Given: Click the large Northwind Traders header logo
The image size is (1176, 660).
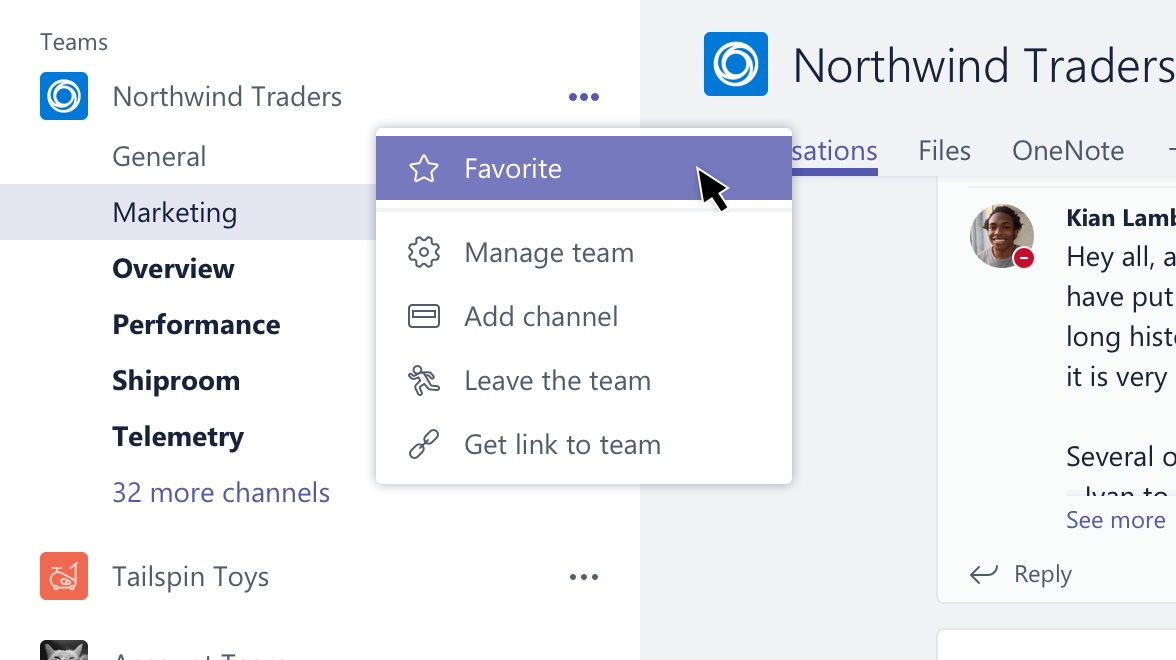Looking at the screenshot, I should coord(736,64).
